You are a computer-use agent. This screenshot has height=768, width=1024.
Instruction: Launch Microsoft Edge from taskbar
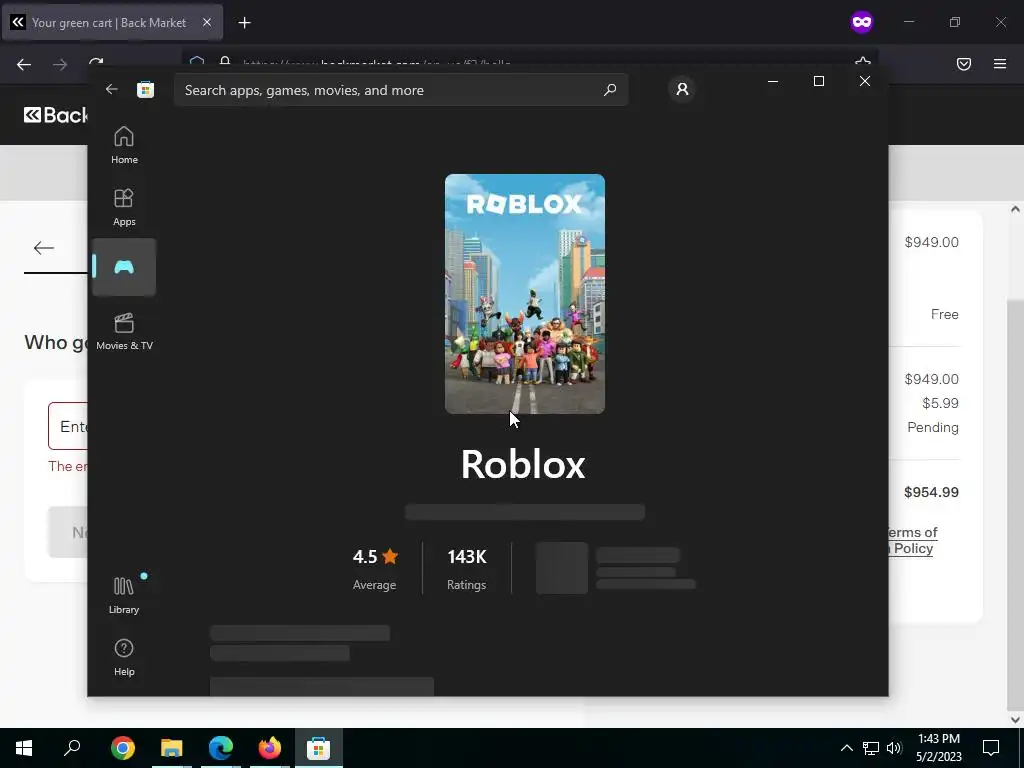(221, 748)
